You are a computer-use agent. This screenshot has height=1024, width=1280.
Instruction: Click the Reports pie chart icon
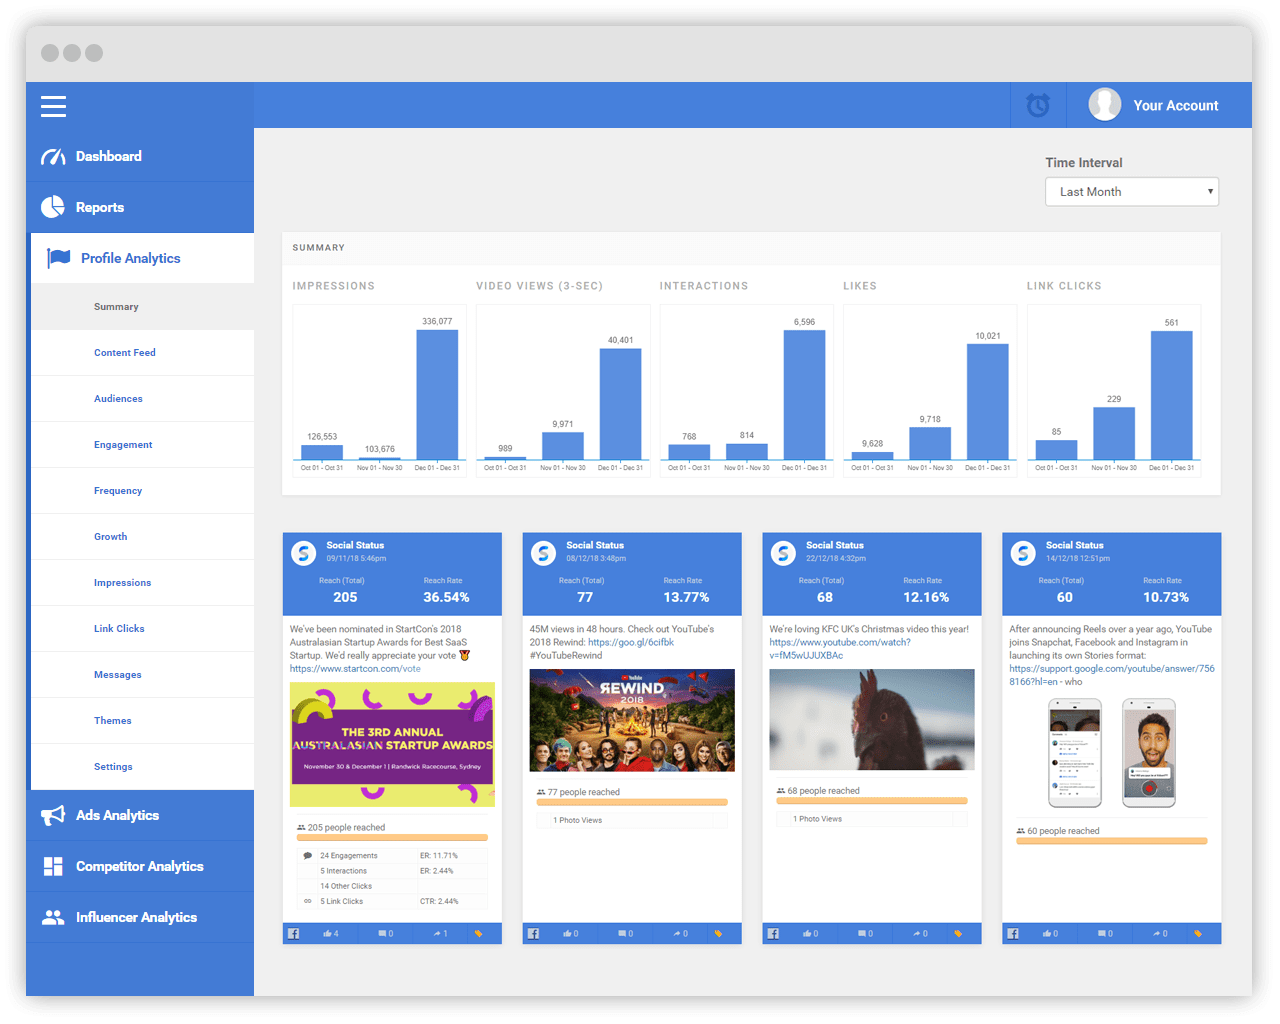[x=53, y=207]
